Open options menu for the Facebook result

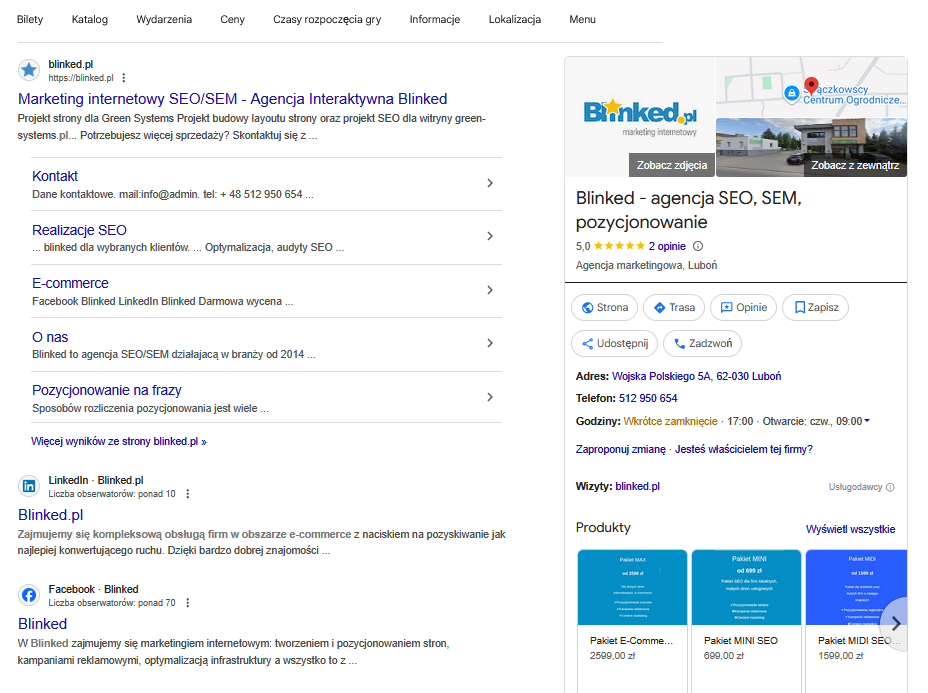pyautogui.click(x=187, y=603)
